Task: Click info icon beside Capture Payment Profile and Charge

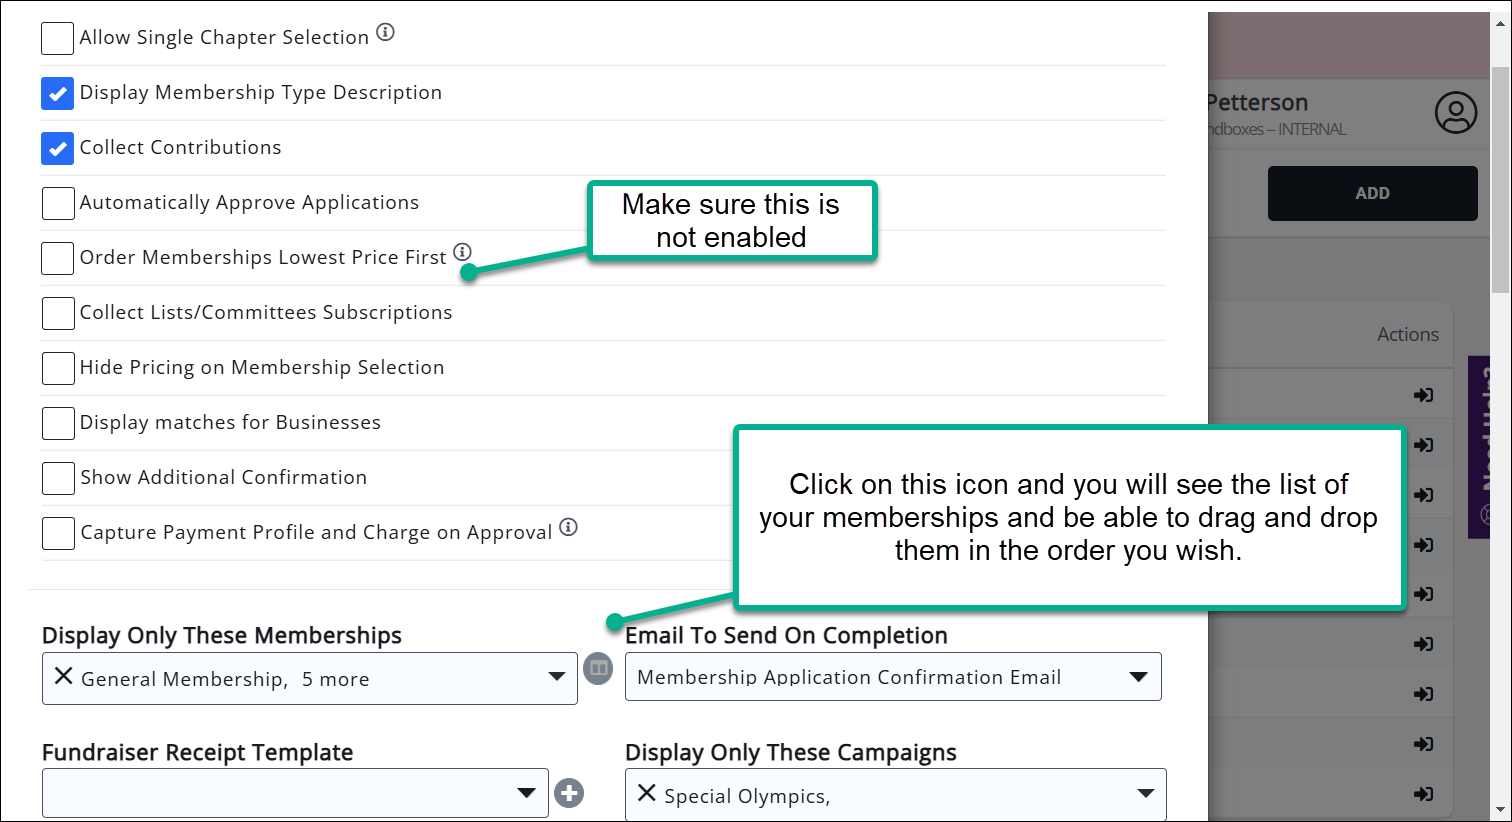Action: pos(568,527)
